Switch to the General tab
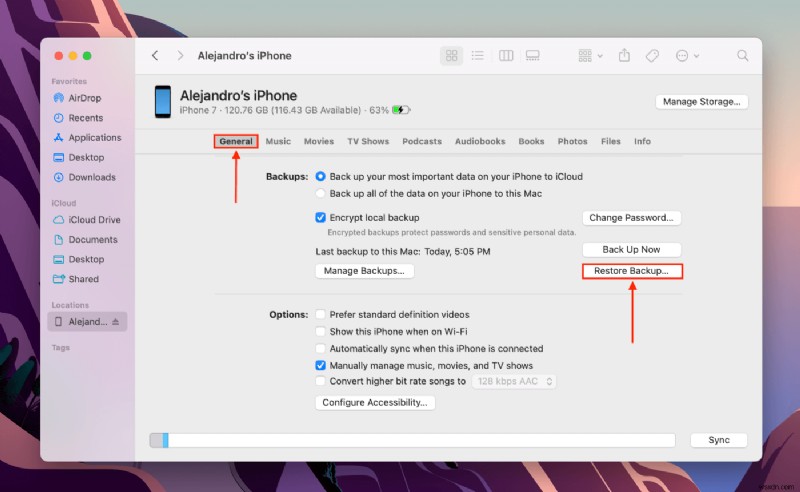The height and width of the screenshot is (492, 800). pos(236,141)
